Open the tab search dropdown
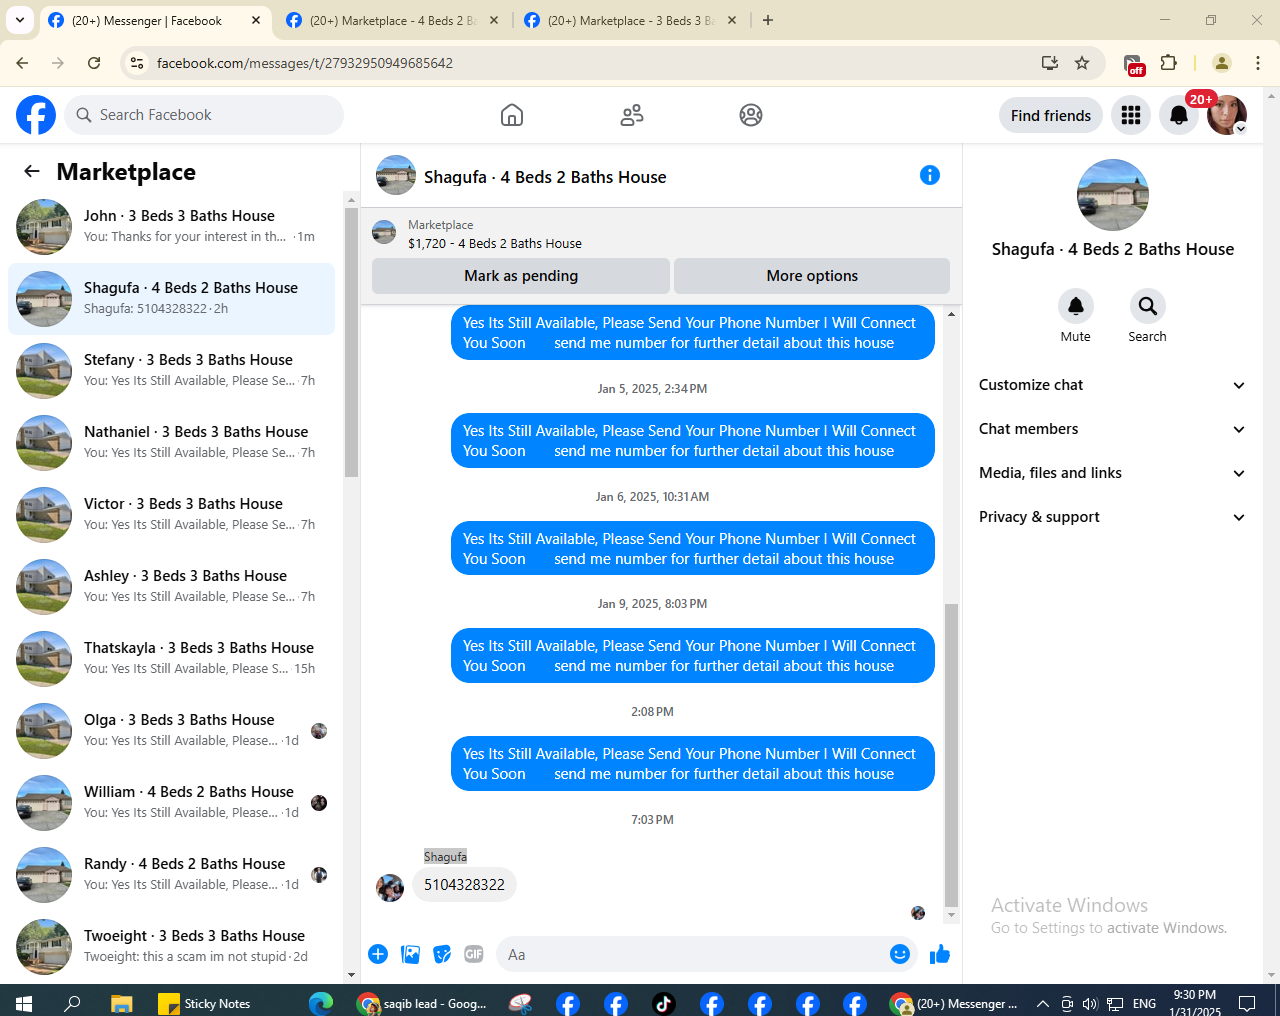Image resolution: width=1280 pixels, height=1016 pixels. point(20,20)
